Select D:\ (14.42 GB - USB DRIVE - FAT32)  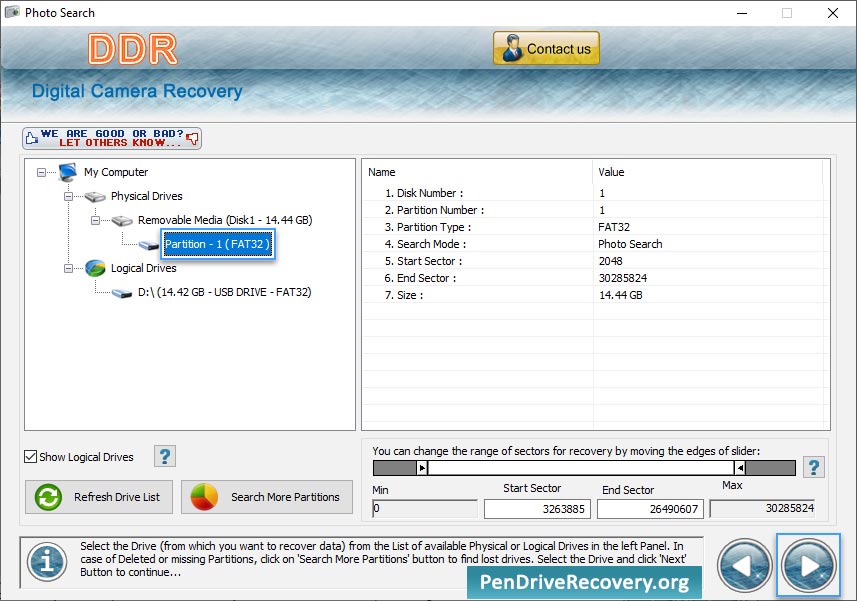pos(224,292)
